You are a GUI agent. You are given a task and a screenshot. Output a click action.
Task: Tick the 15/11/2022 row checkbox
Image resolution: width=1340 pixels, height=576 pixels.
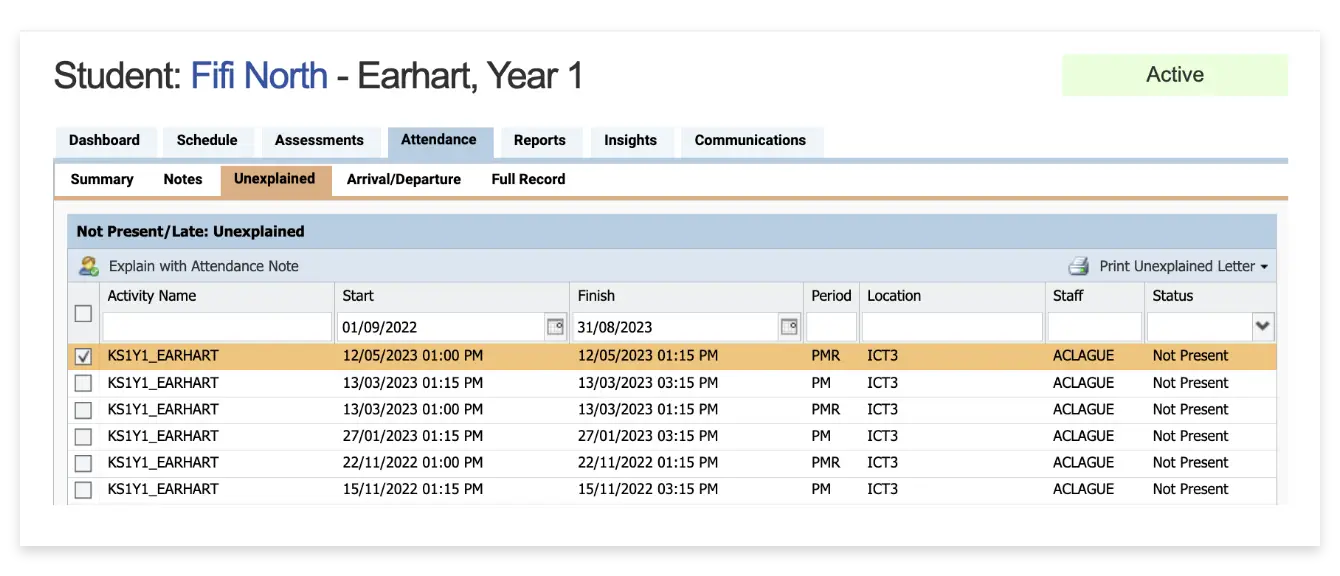pyautogui.click(x=83, y=490)
